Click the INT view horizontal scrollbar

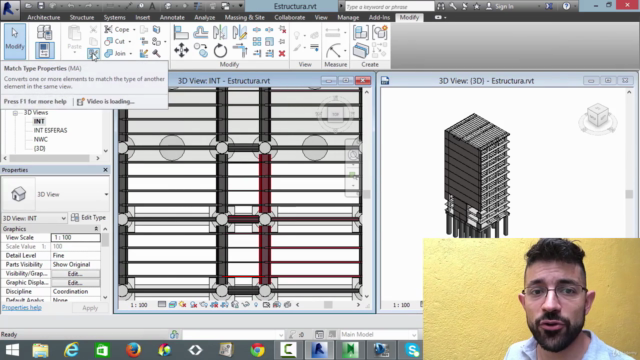328,304
